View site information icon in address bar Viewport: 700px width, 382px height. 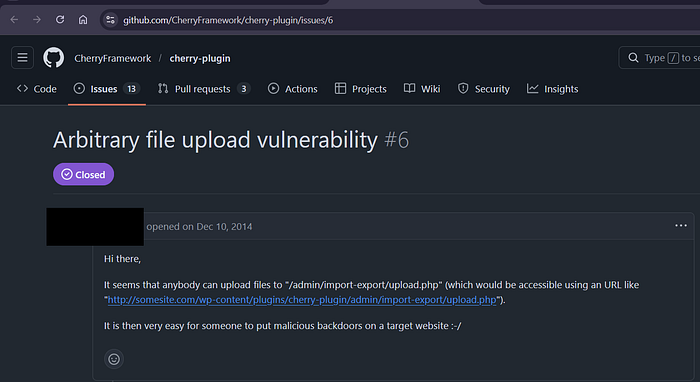point(110,20)
